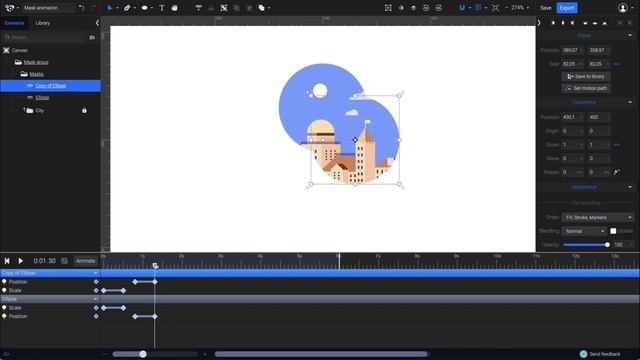Collapse the Mask group folder

[18, 62]
